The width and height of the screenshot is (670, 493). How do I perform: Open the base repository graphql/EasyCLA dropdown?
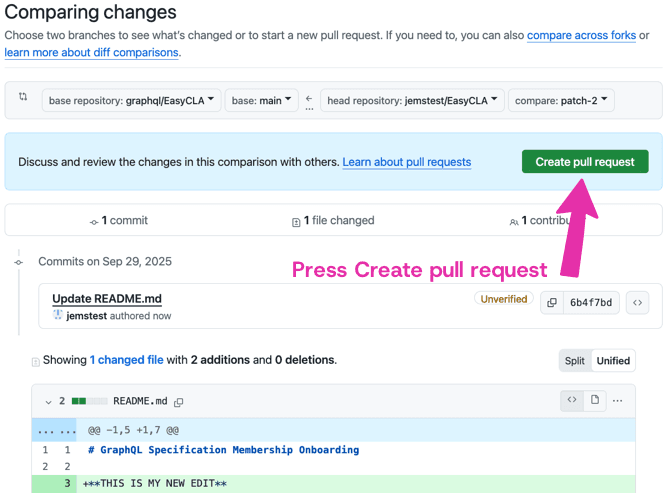tap(131, 100)
